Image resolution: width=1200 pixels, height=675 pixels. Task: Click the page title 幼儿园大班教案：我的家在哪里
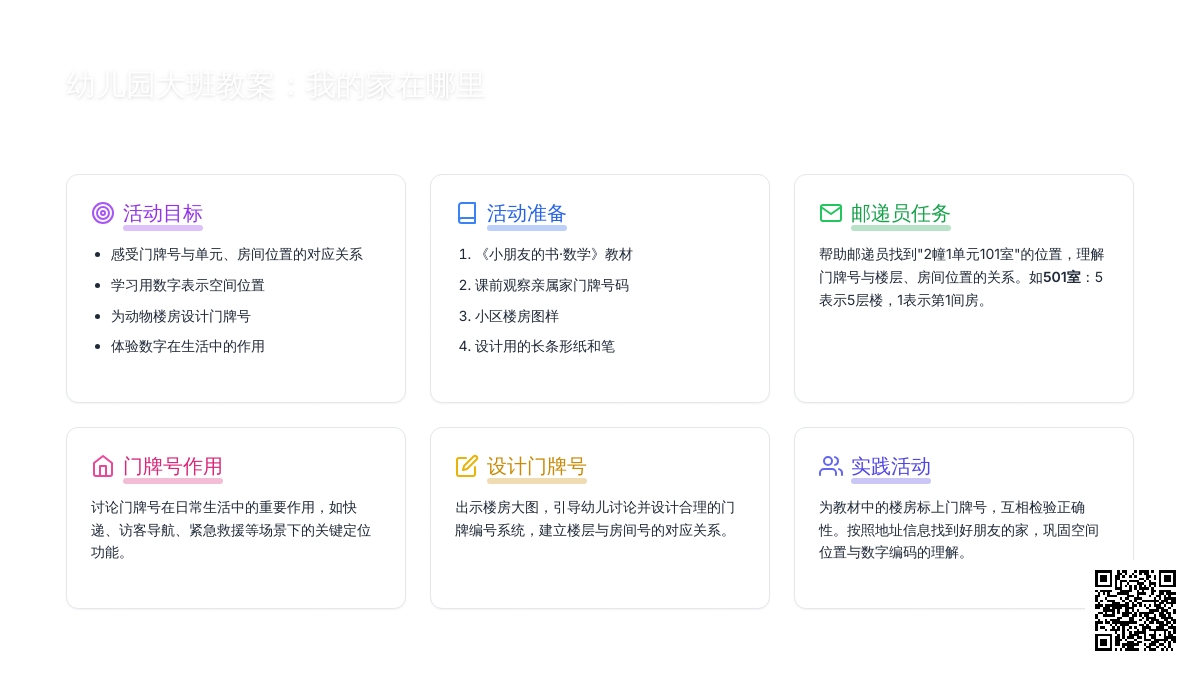(x=275, y=86)
